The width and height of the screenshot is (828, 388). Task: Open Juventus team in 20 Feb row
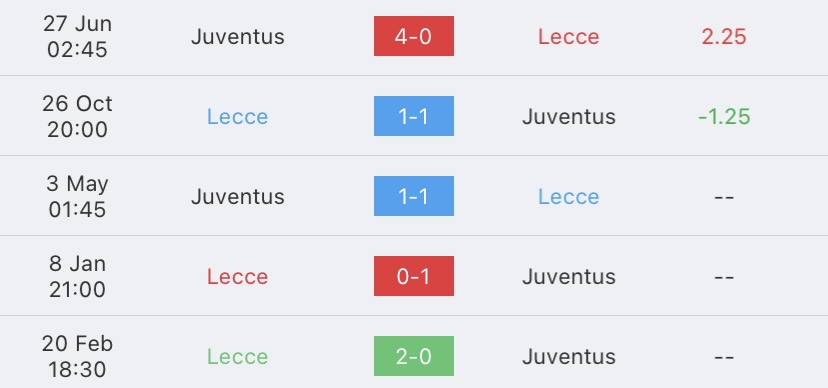pos(569,356)
